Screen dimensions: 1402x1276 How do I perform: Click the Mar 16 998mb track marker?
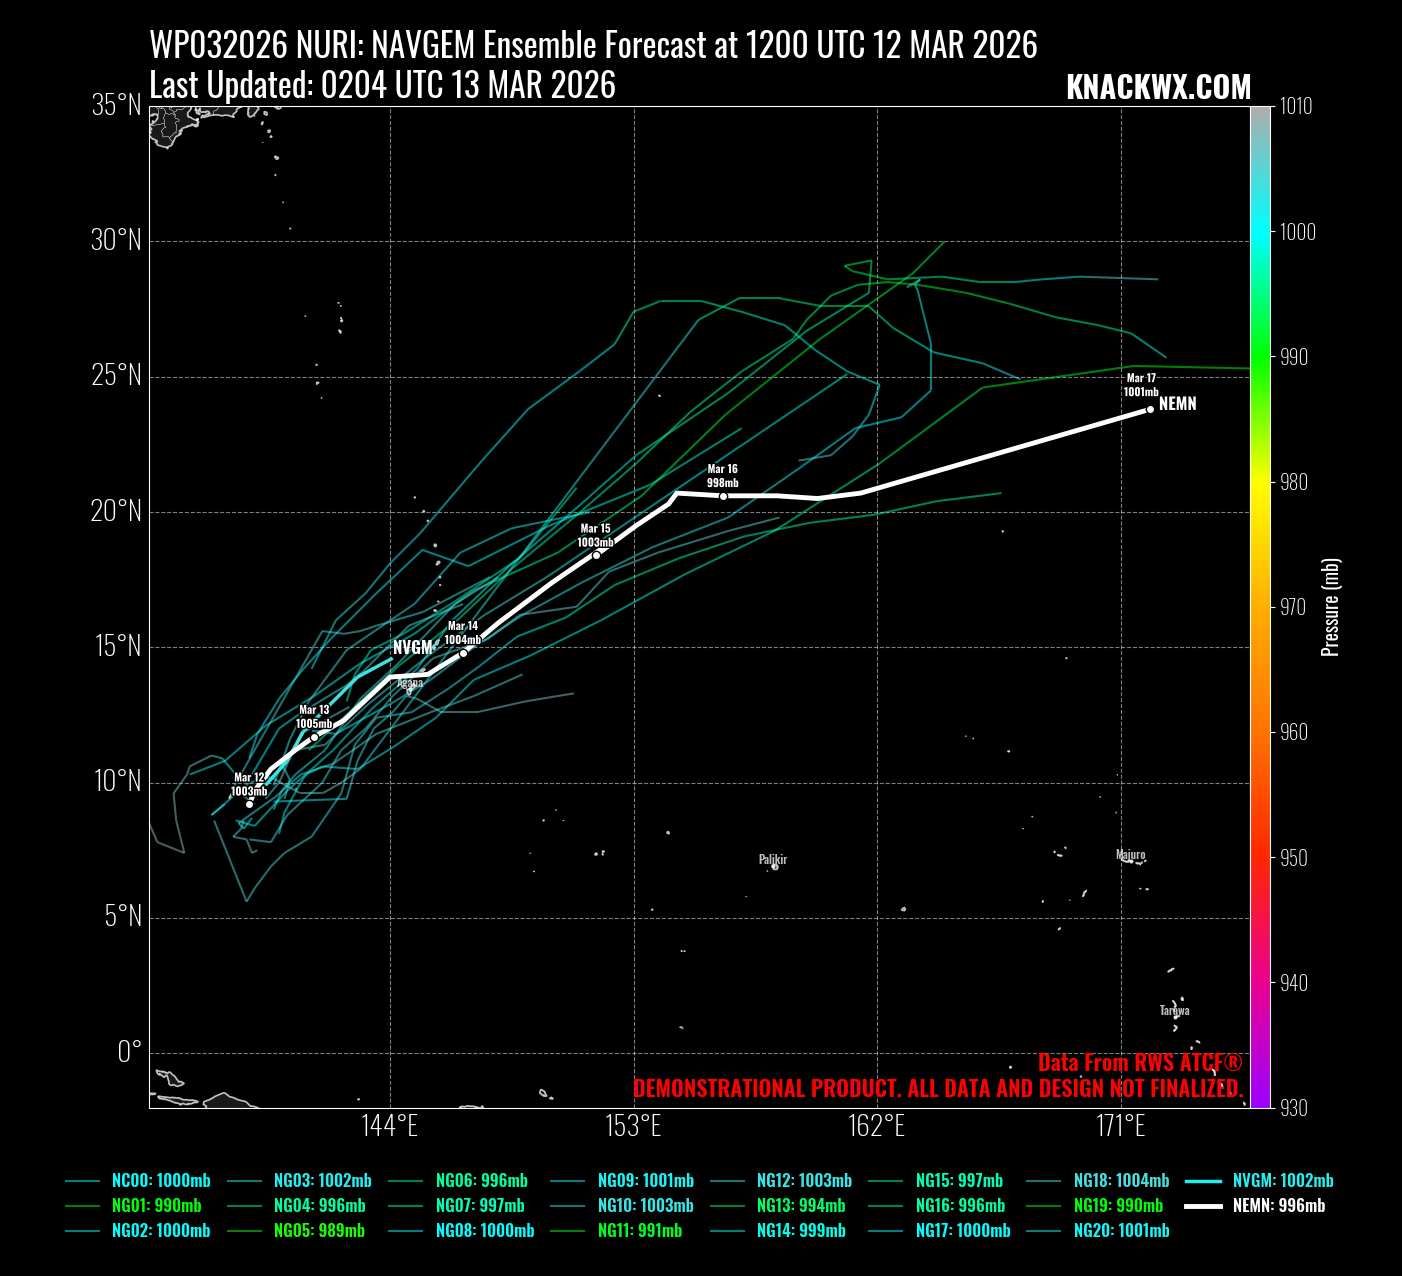point(723,496)
